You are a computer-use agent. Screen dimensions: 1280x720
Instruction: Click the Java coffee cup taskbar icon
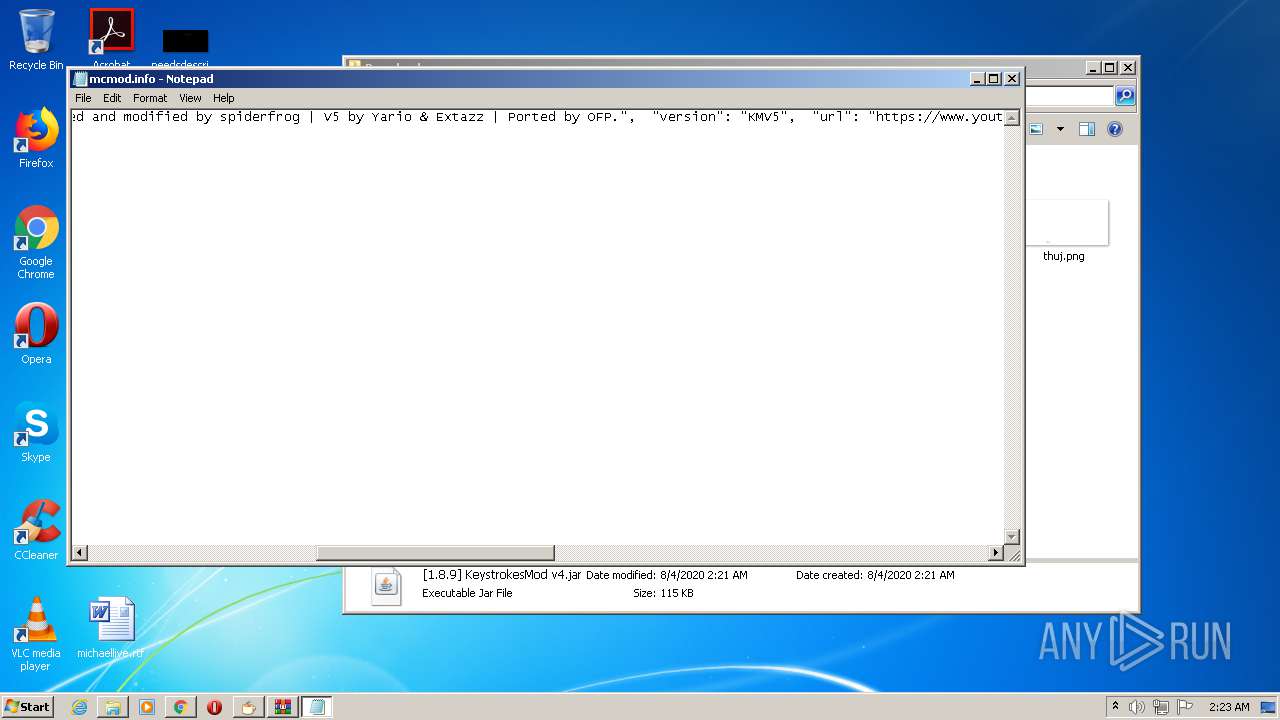[249, 707]
